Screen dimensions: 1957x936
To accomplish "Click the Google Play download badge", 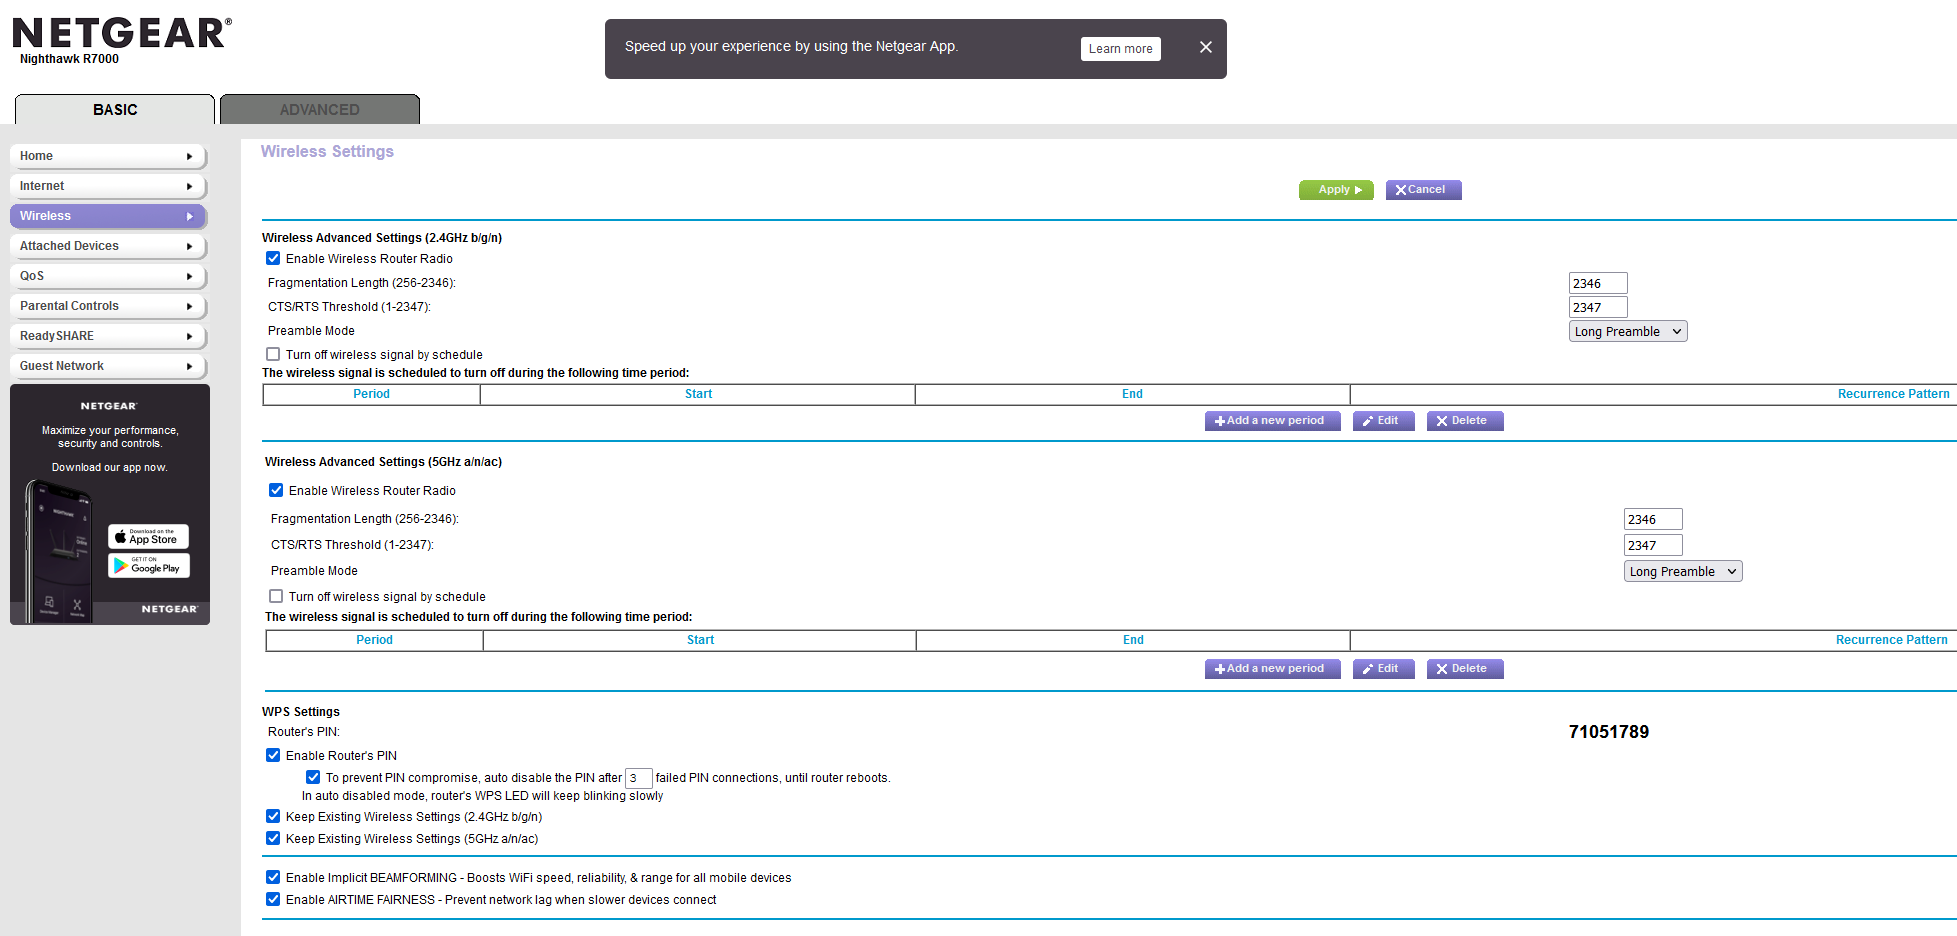I will (x=148, y=566).
